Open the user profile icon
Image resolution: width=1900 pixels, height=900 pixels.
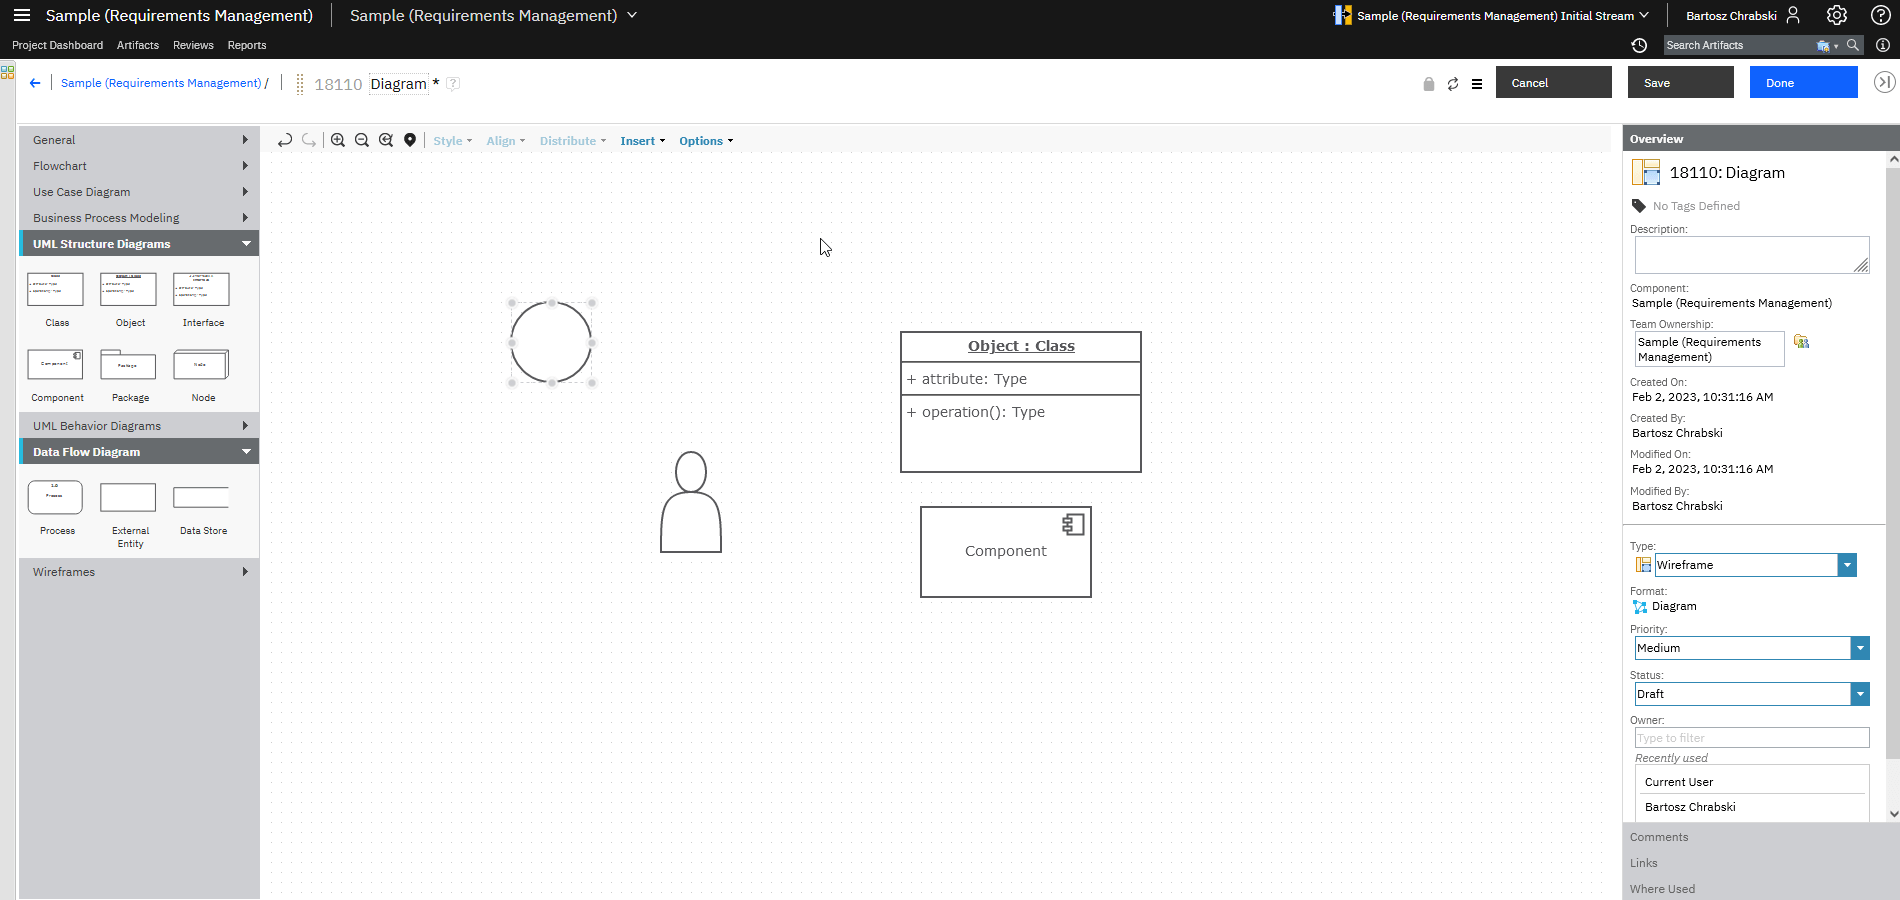point(1793,15)
